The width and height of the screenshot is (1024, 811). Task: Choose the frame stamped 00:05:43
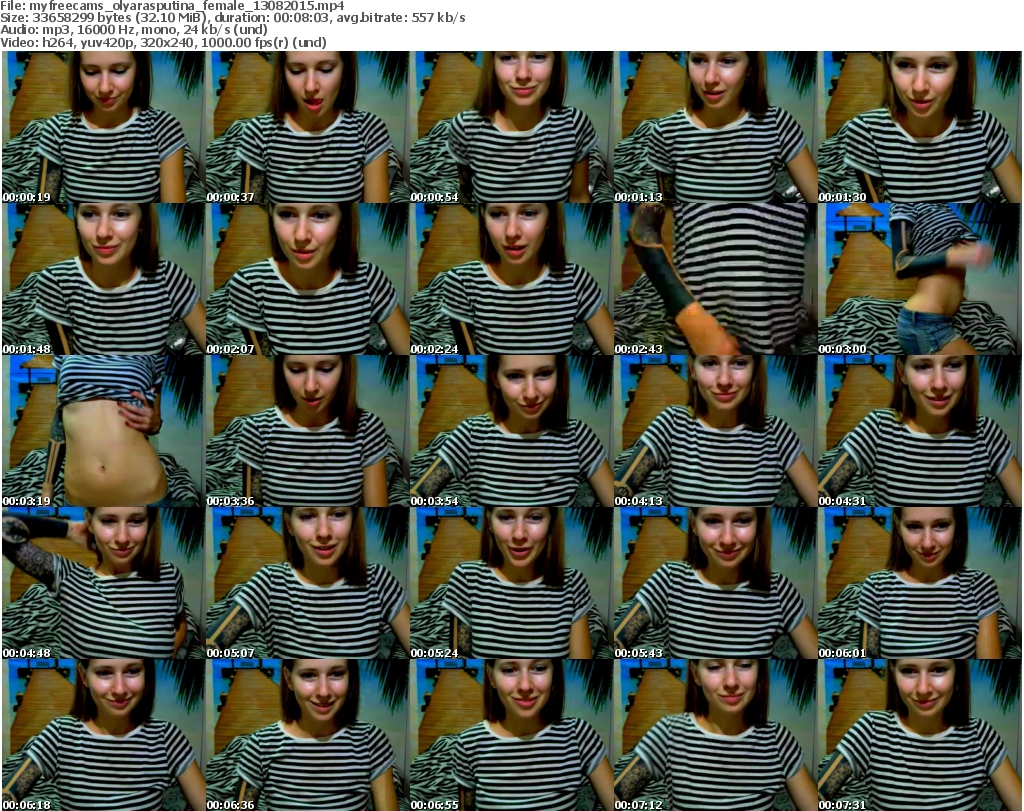[715, 583]
